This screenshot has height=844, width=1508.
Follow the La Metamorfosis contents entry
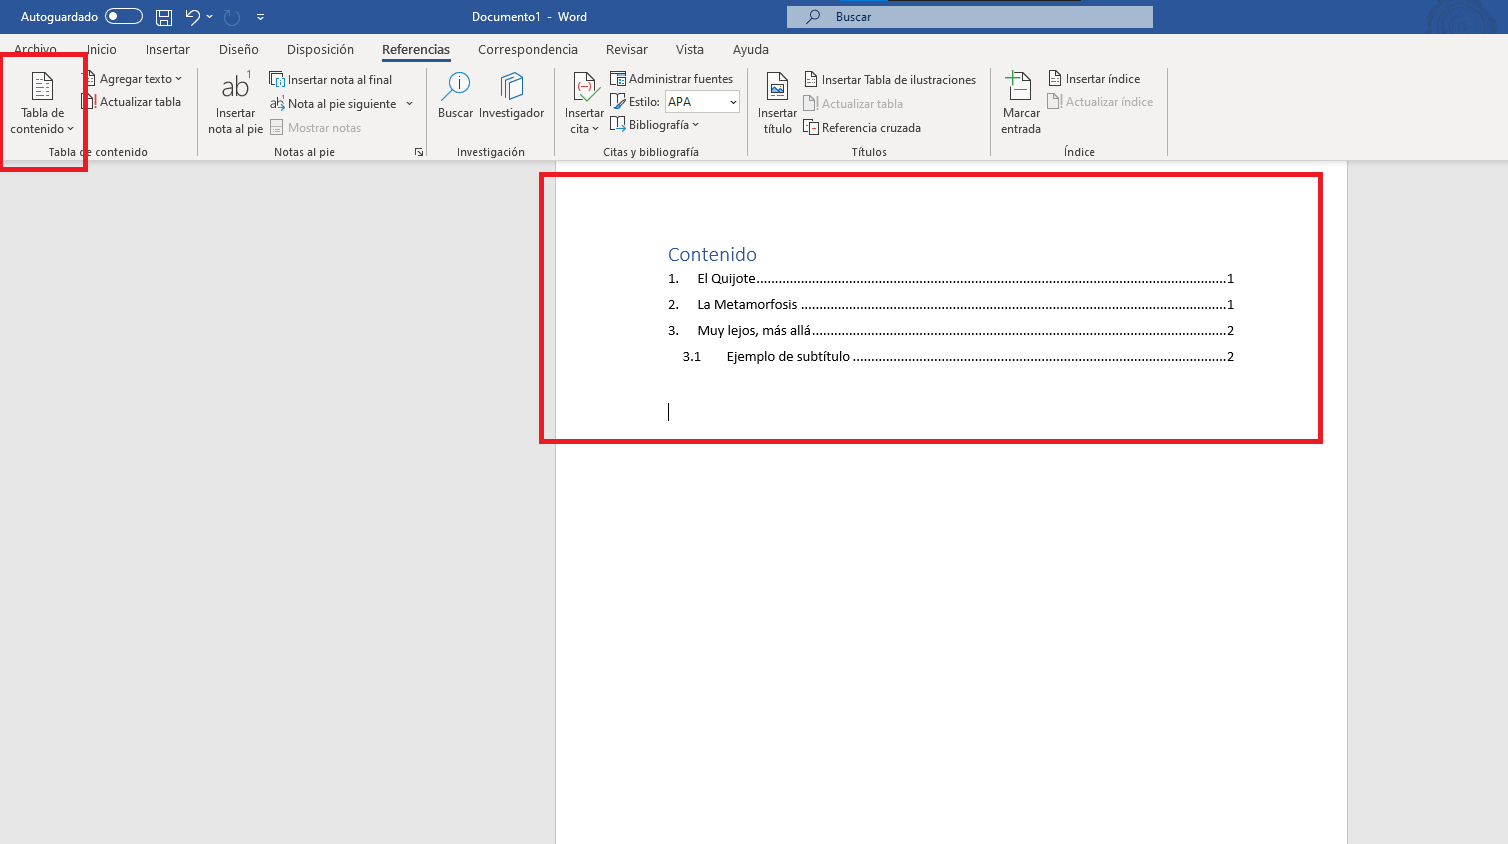(951, 305)
